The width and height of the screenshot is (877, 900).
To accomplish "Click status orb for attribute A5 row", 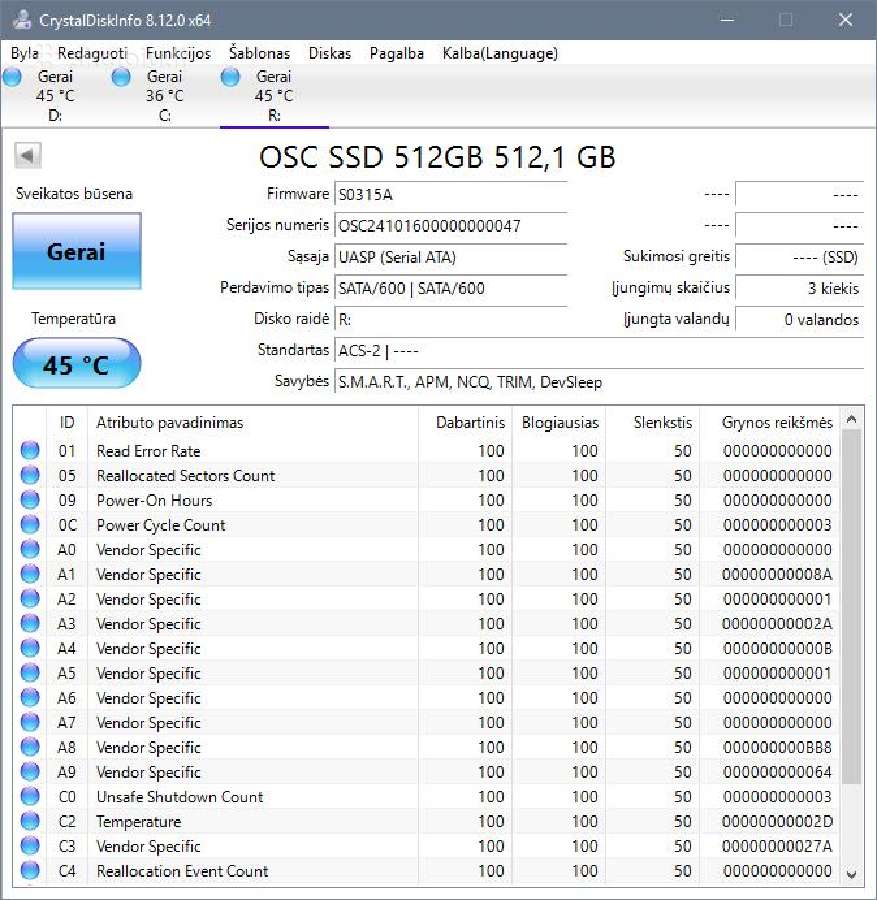I will (30, 673).
